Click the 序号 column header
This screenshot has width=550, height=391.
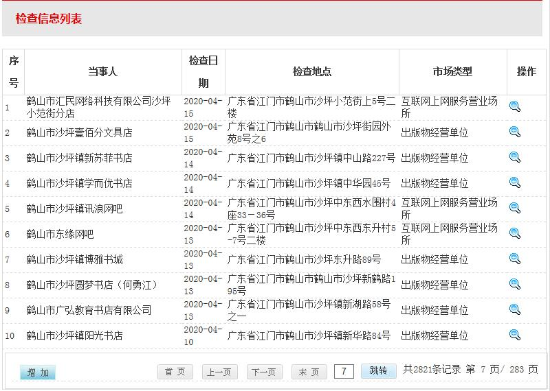[14, 72]
